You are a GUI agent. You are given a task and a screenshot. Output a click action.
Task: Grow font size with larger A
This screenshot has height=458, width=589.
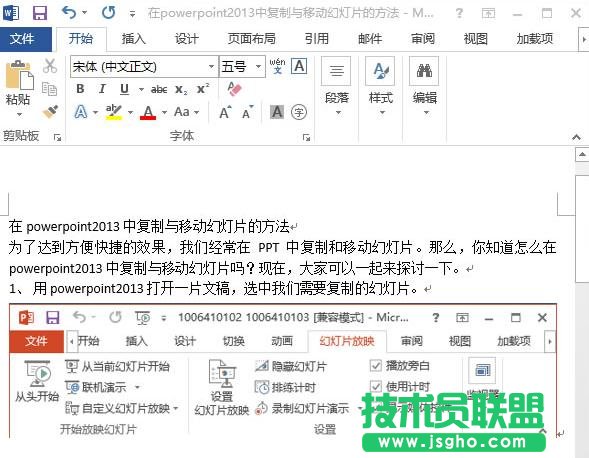point(225,112)
